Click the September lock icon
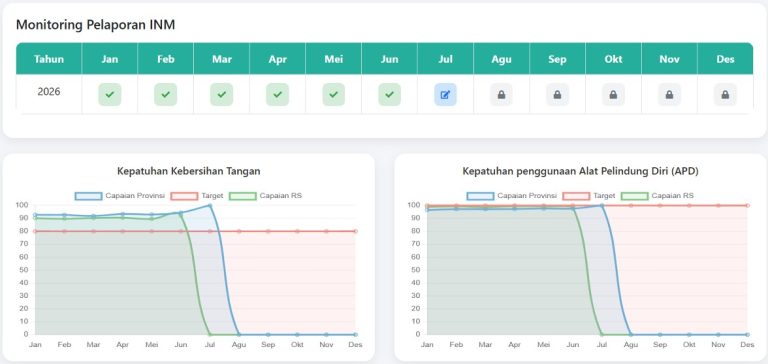 (557, 95)
